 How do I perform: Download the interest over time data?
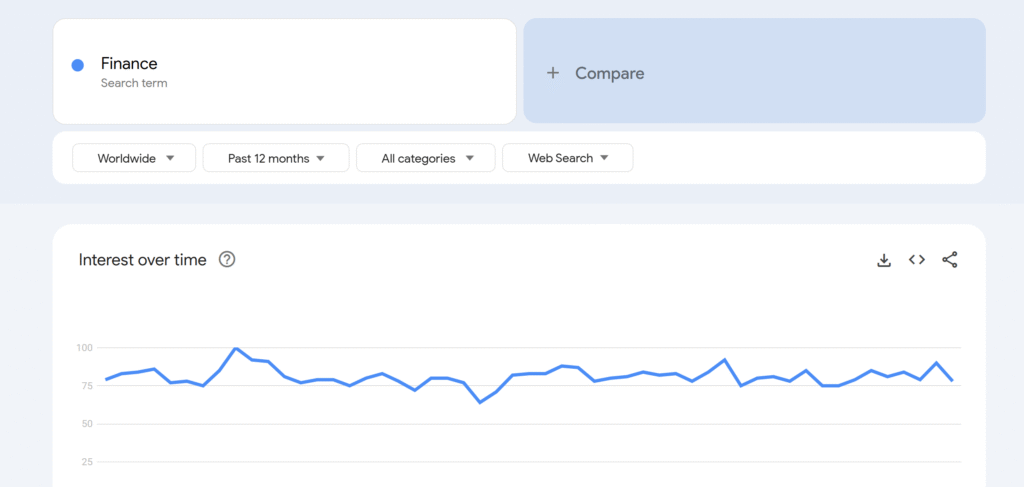884,260
